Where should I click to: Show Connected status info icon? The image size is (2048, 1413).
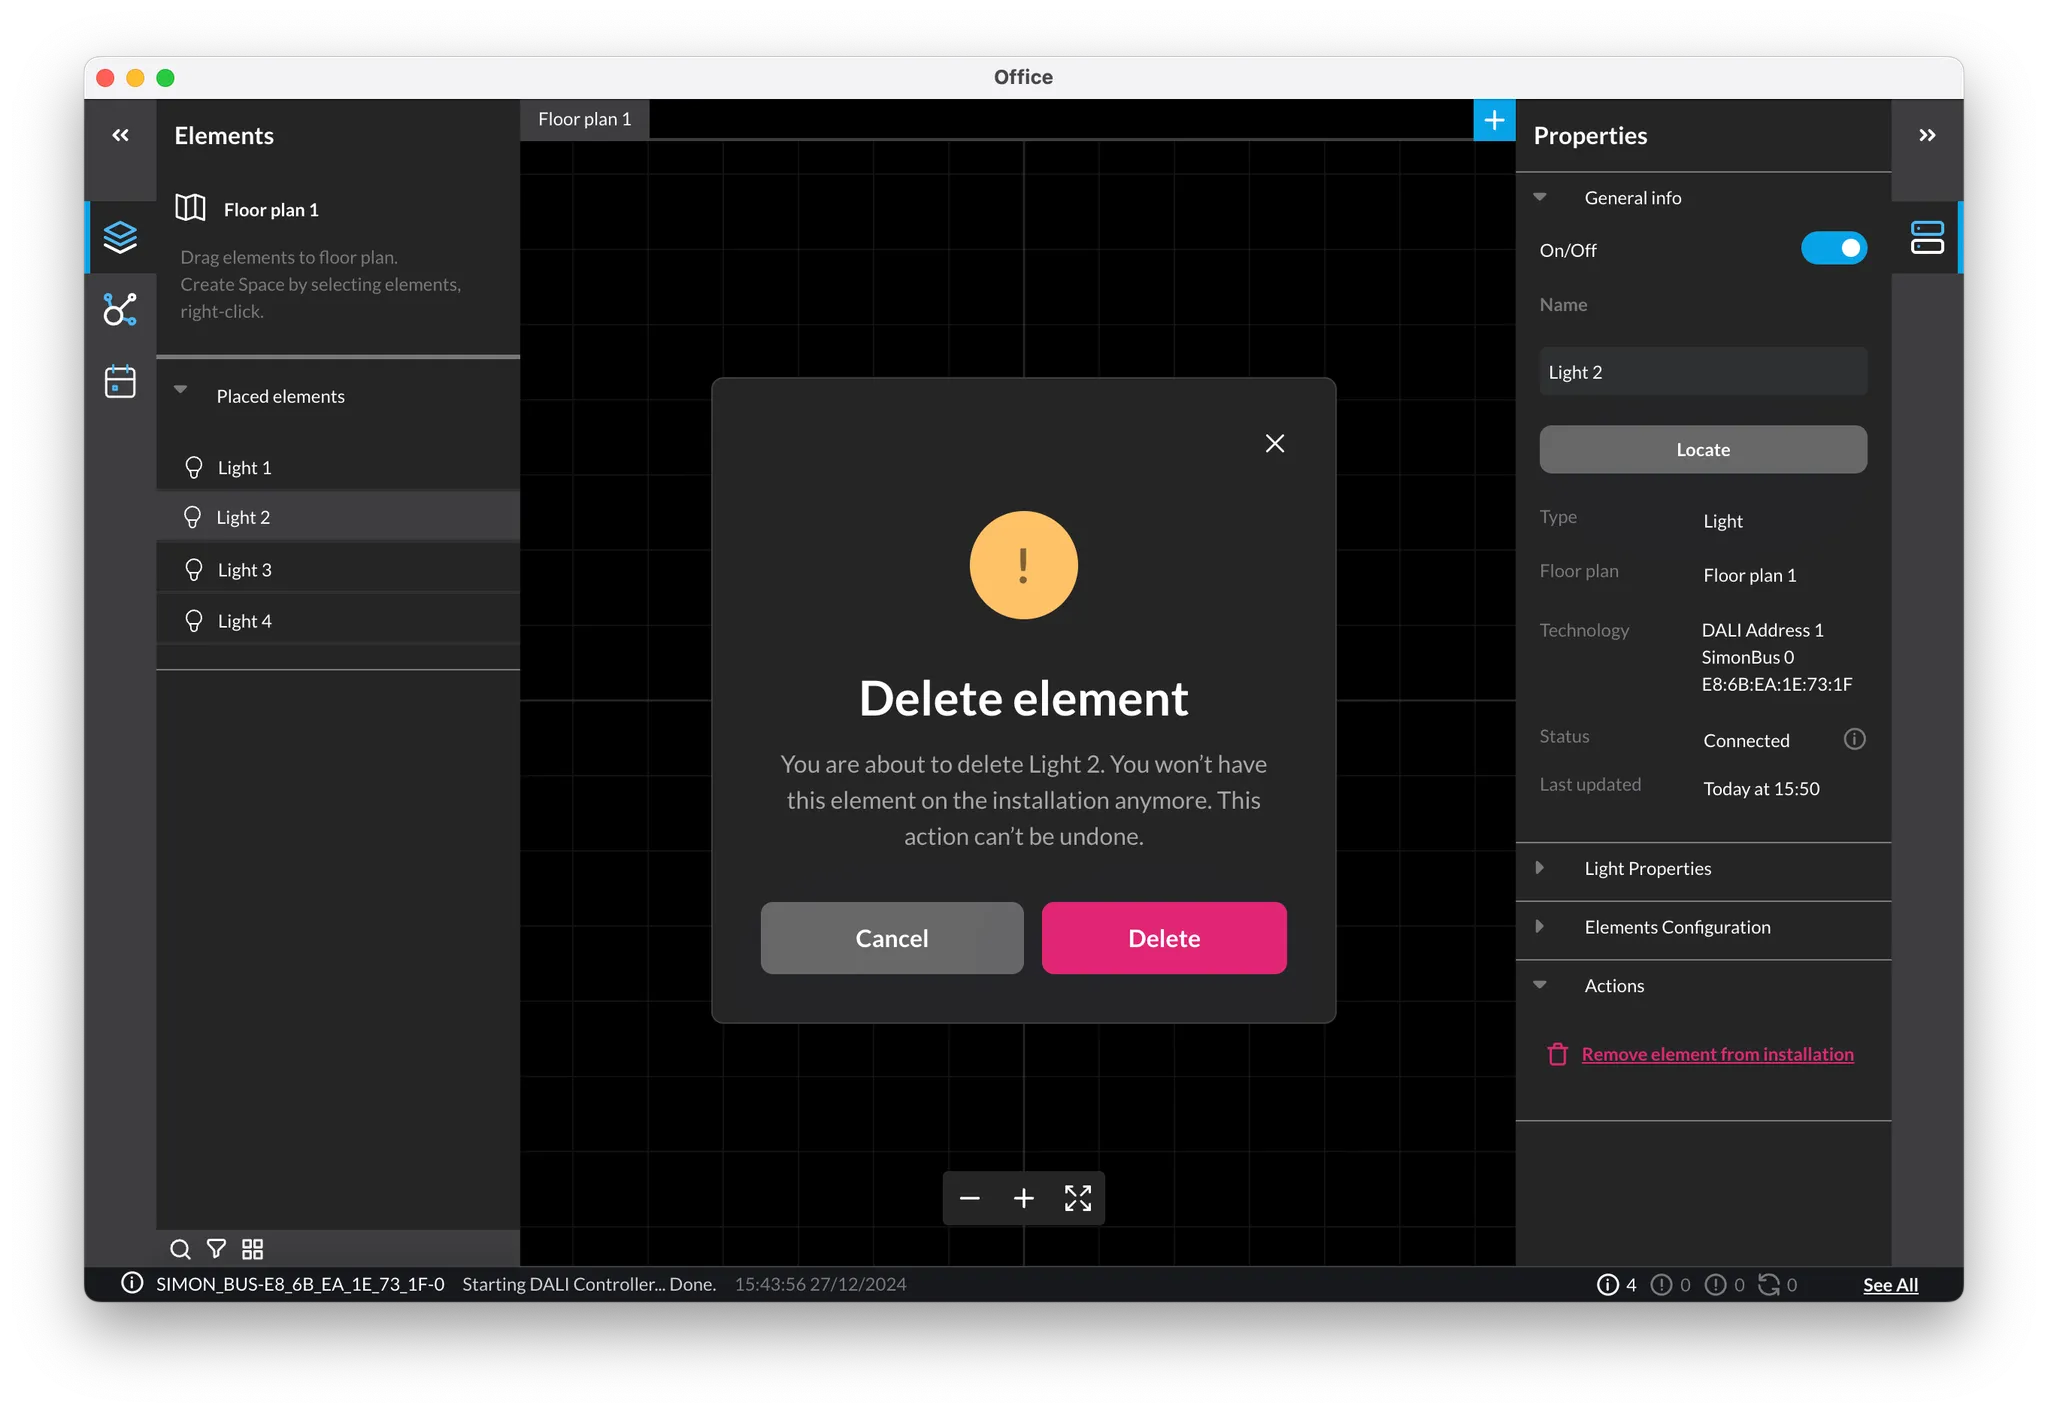[x=1854, y=739]
